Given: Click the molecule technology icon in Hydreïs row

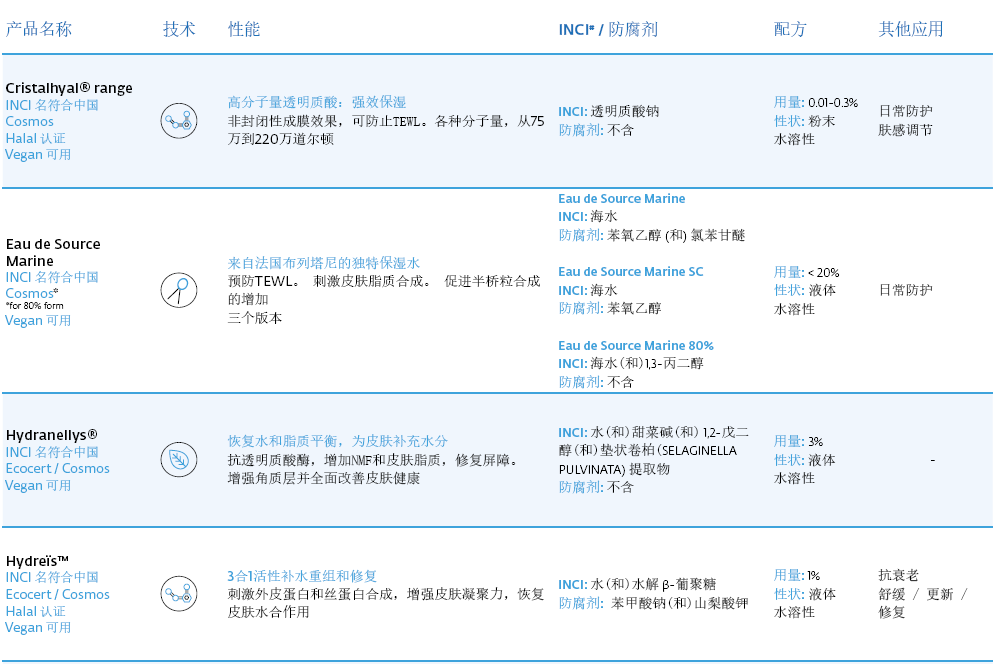Looking at the screenshot, I should 179,594.
